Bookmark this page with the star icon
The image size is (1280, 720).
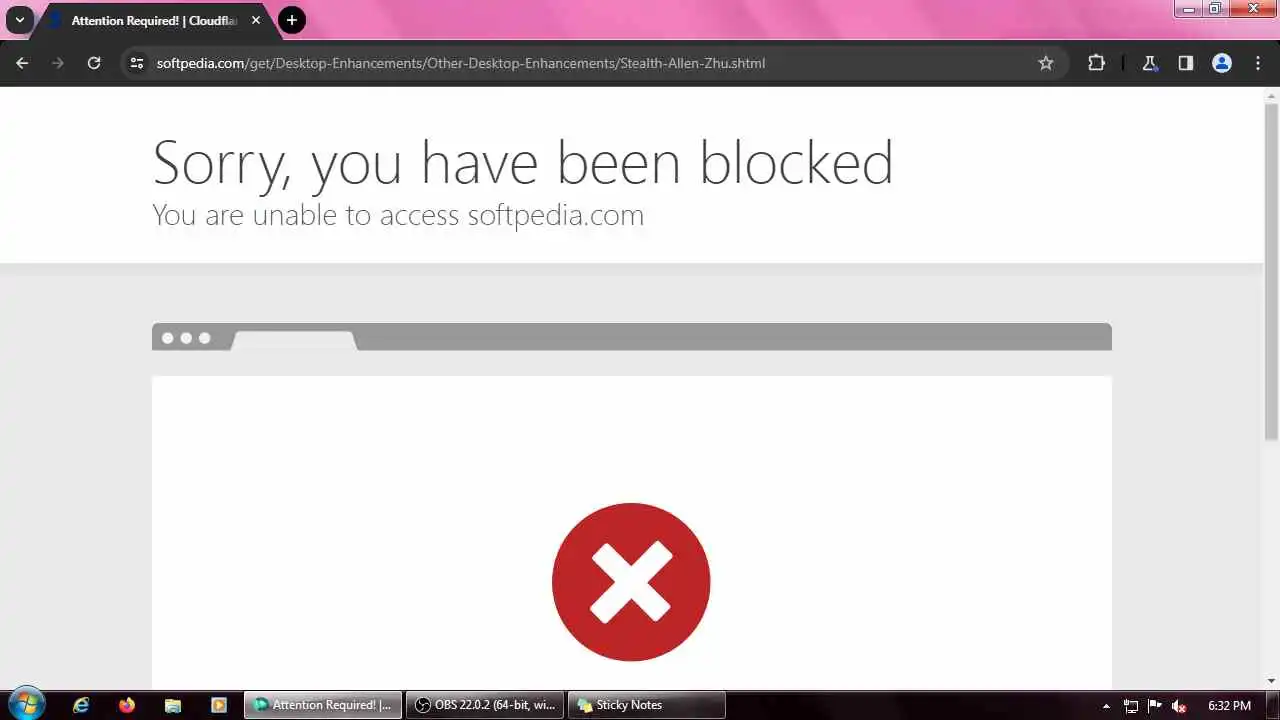[1046, 63]
